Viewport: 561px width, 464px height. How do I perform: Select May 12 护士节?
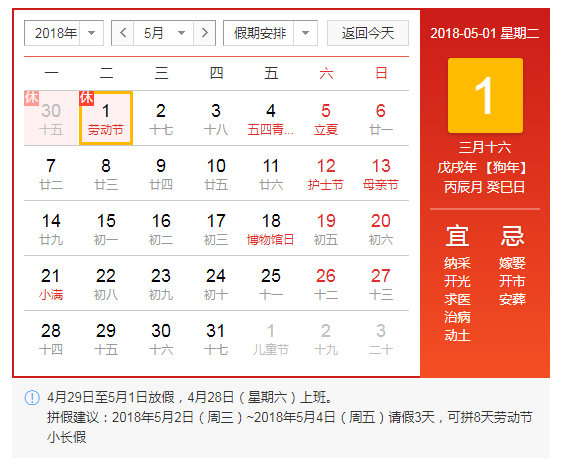(326, 174)
